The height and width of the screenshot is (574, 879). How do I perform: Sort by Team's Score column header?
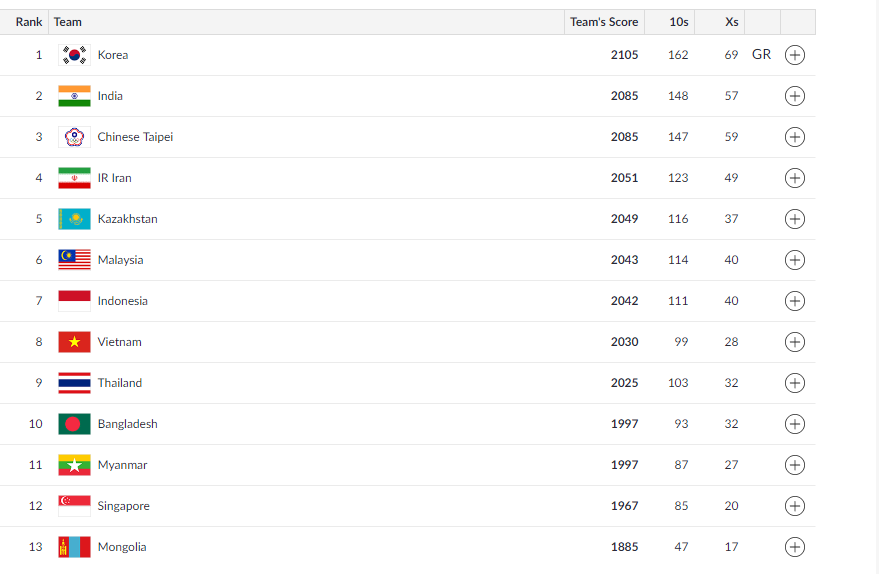click(604, 22)
